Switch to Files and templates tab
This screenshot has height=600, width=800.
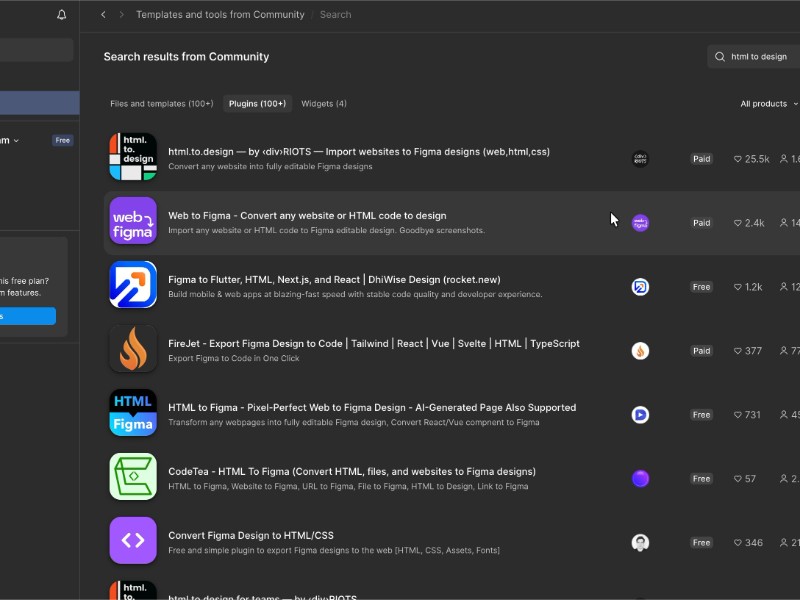point(162,104)
